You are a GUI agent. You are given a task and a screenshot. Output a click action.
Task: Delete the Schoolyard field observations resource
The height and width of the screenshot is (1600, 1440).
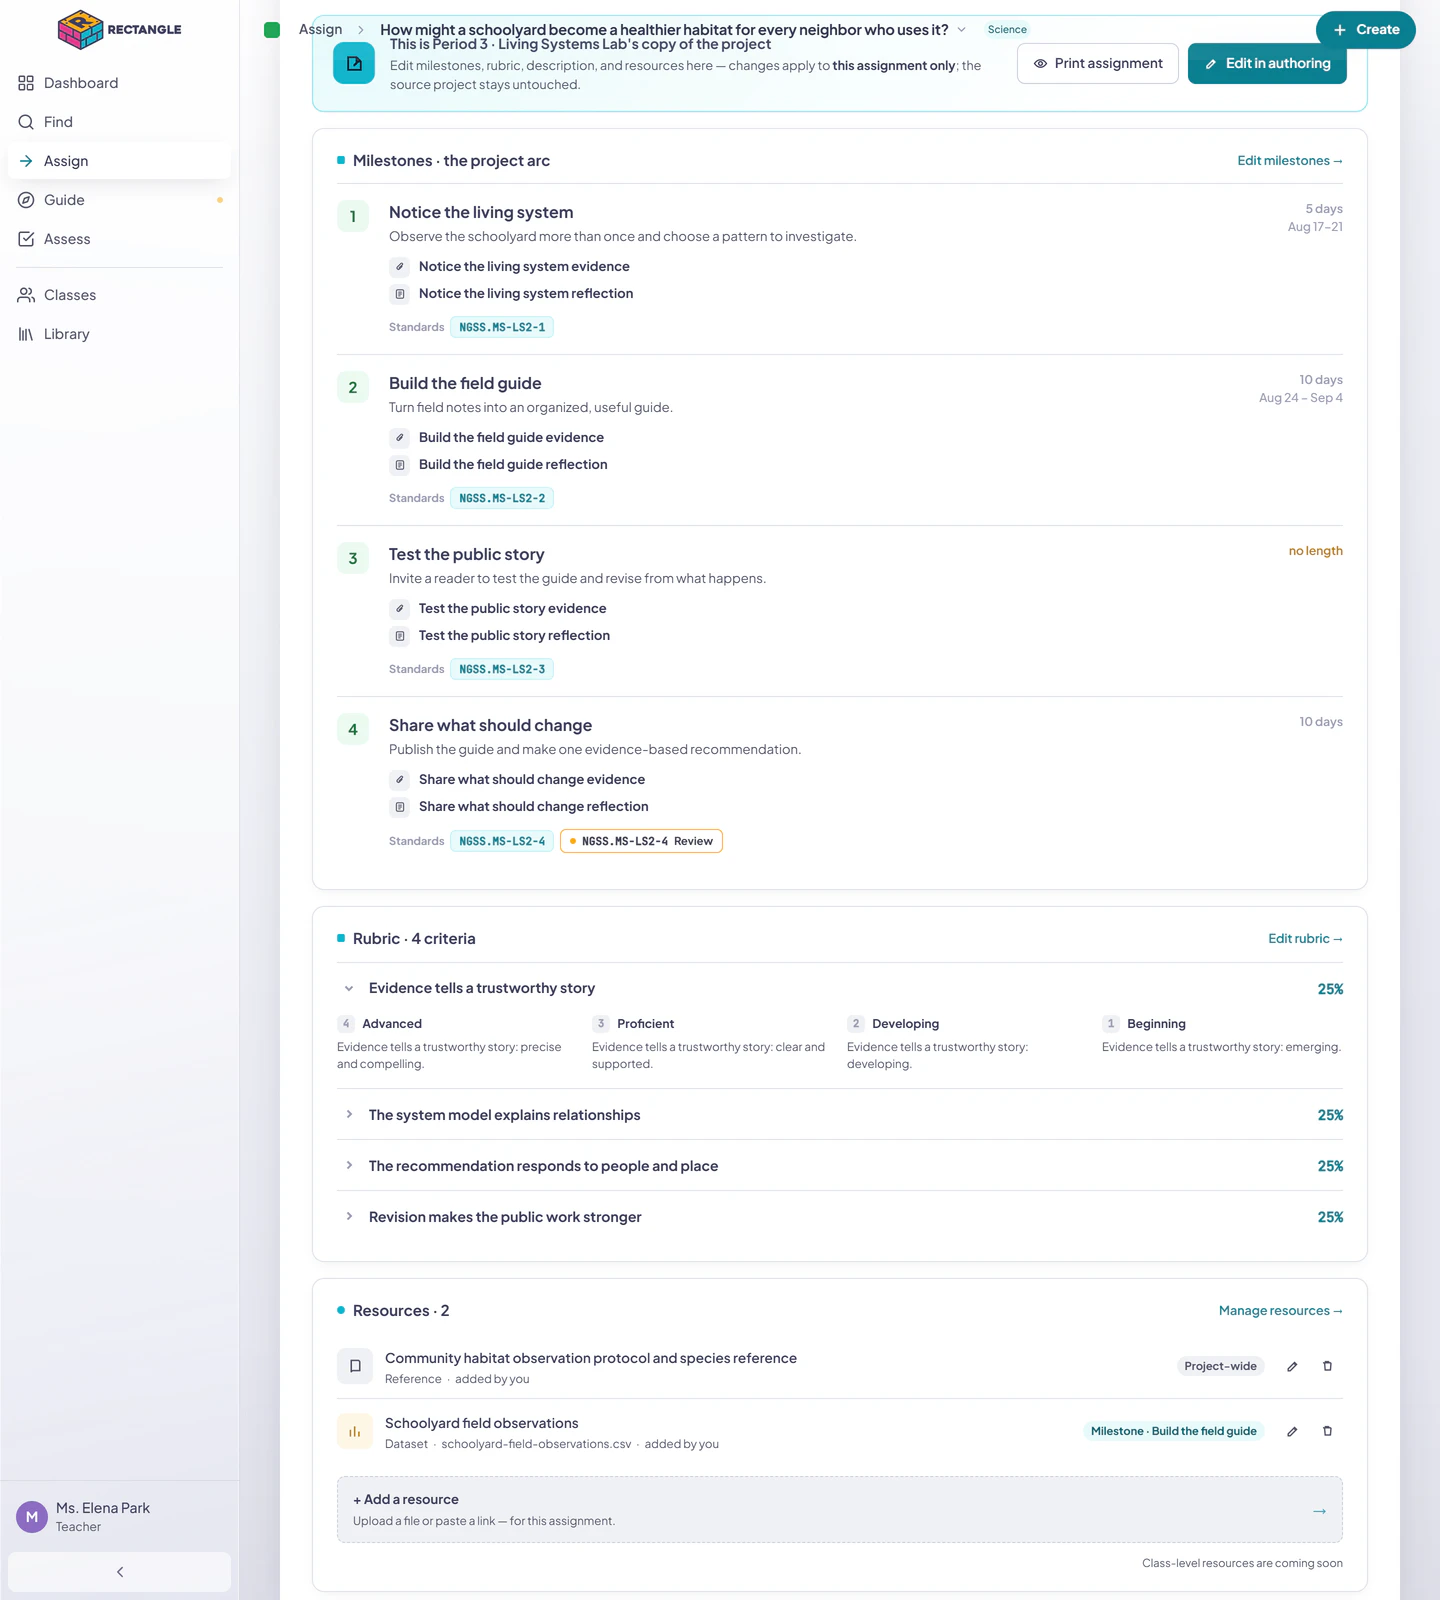[1328, 1431]
